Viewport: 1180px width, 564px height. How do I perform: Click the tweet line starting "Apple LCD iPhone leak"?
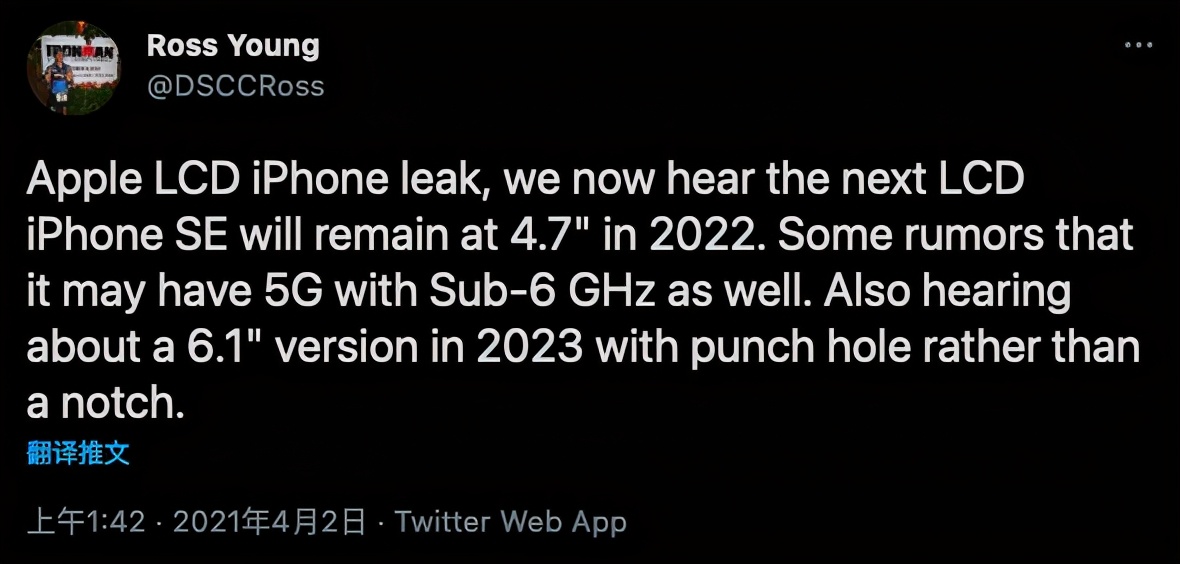click(525, 181)
